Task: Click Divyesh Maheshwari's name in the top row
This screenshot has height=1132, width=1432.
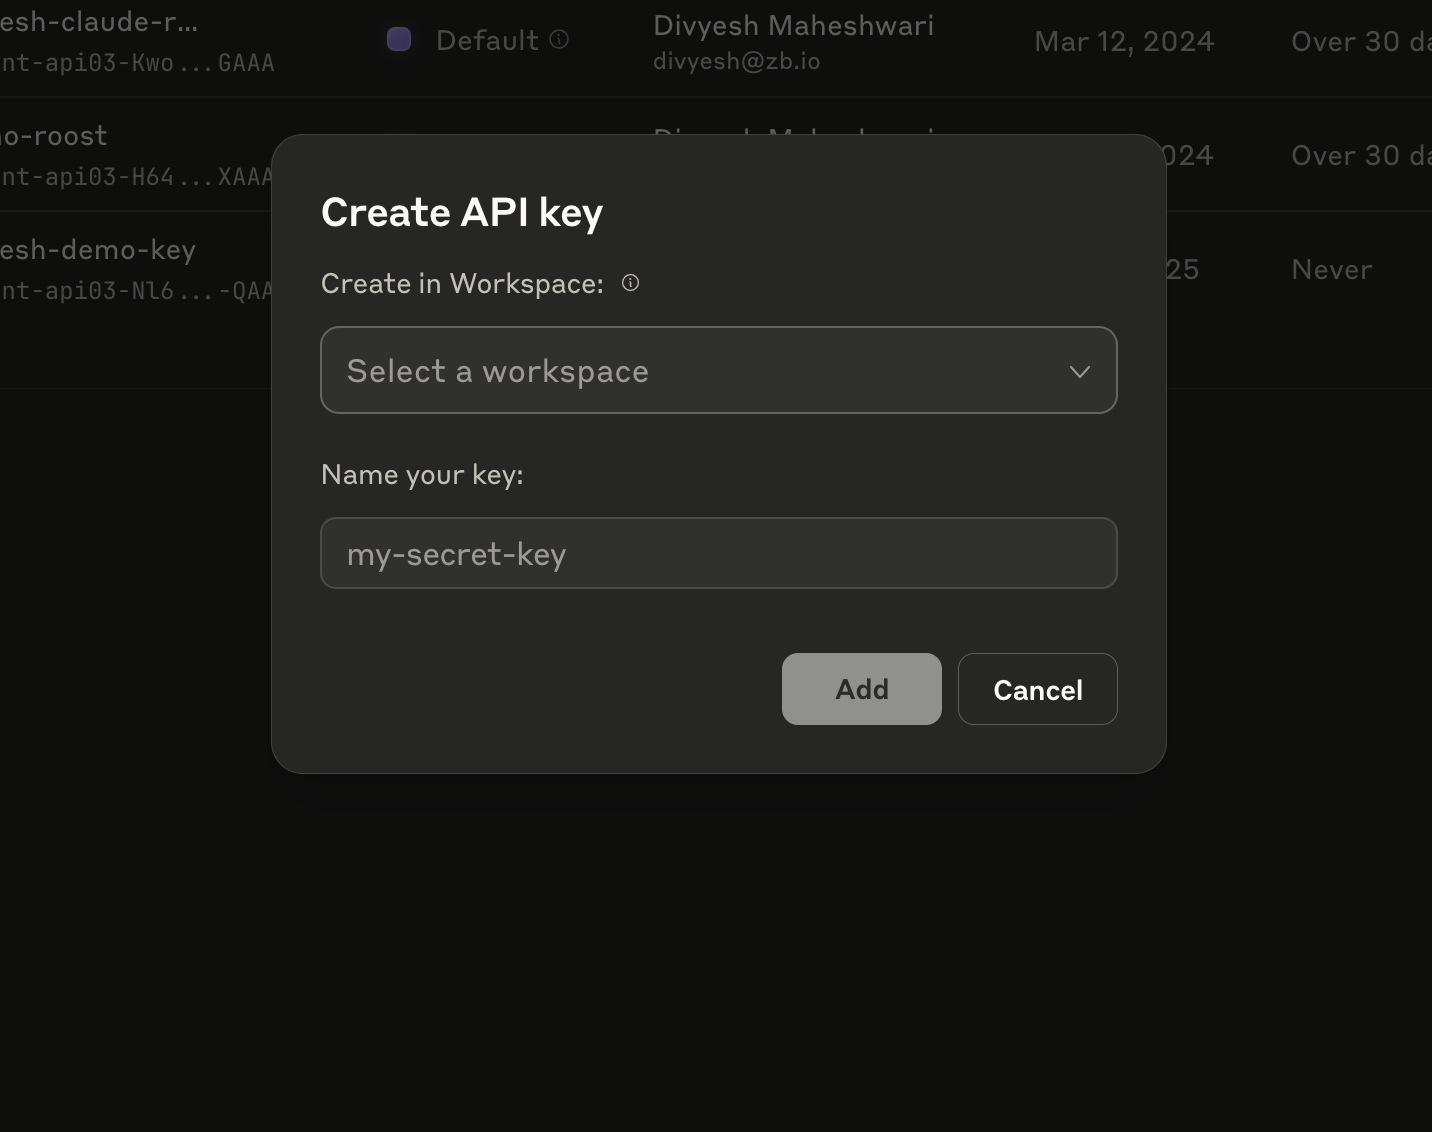Action: [793, 25]
